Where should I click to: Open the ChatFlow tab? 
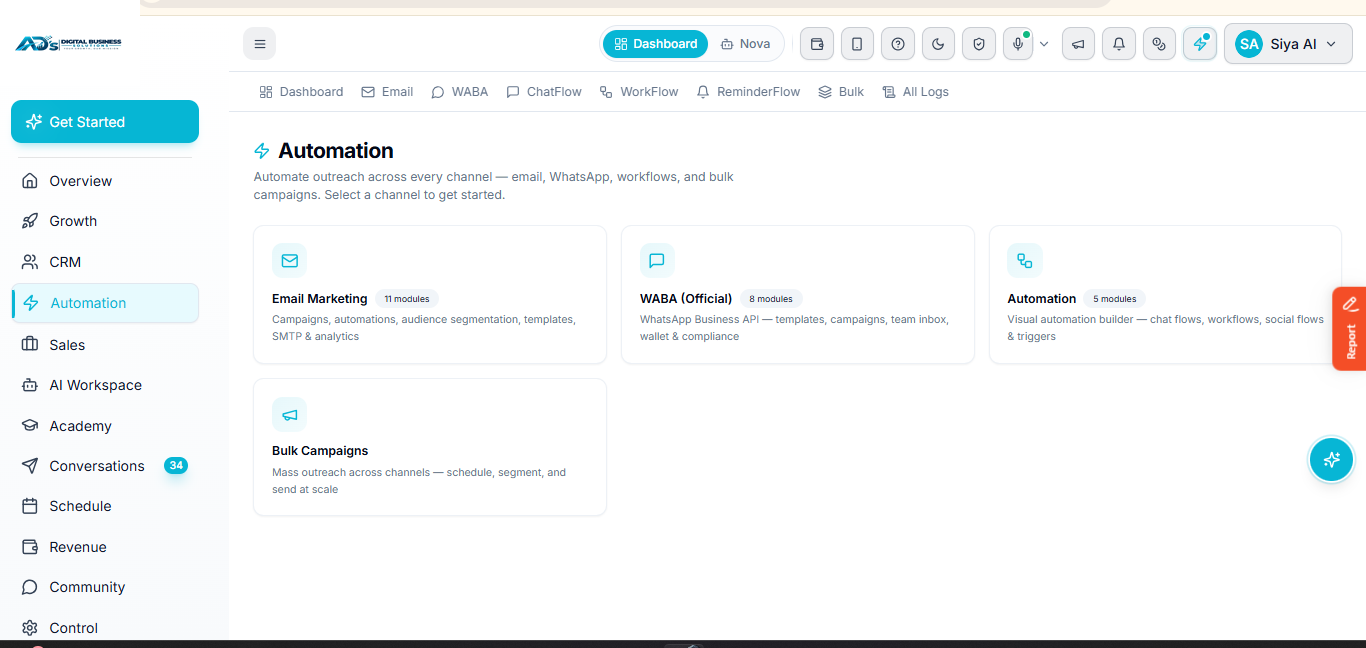coord(544,92)
